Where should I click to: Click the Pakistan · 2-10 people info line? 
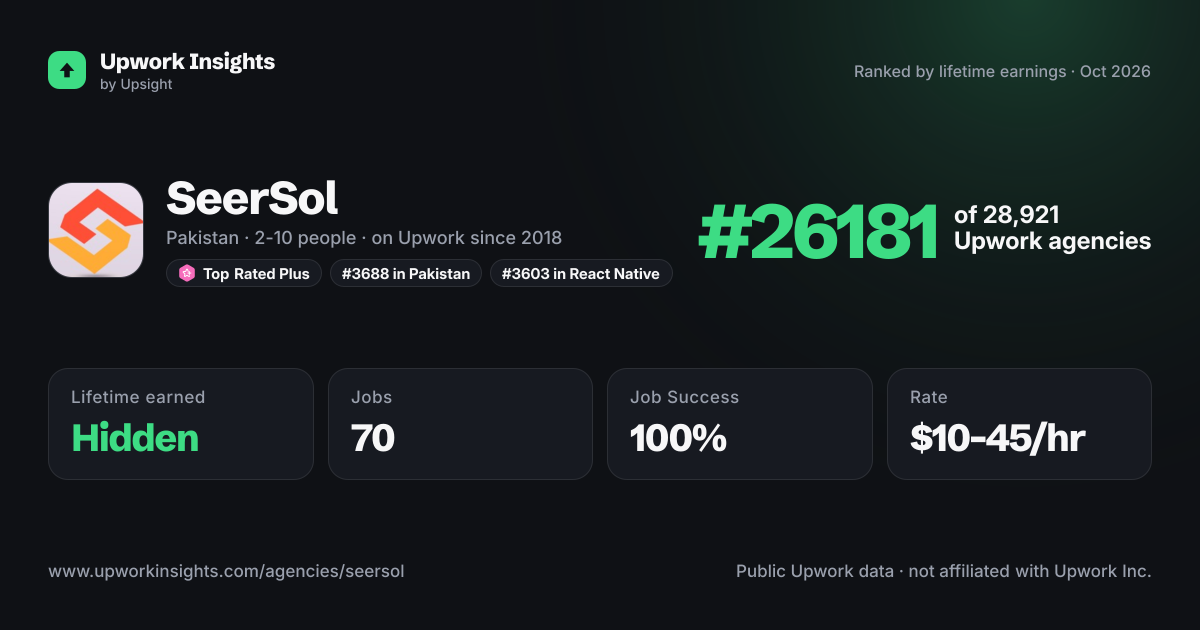coord(364,238)
